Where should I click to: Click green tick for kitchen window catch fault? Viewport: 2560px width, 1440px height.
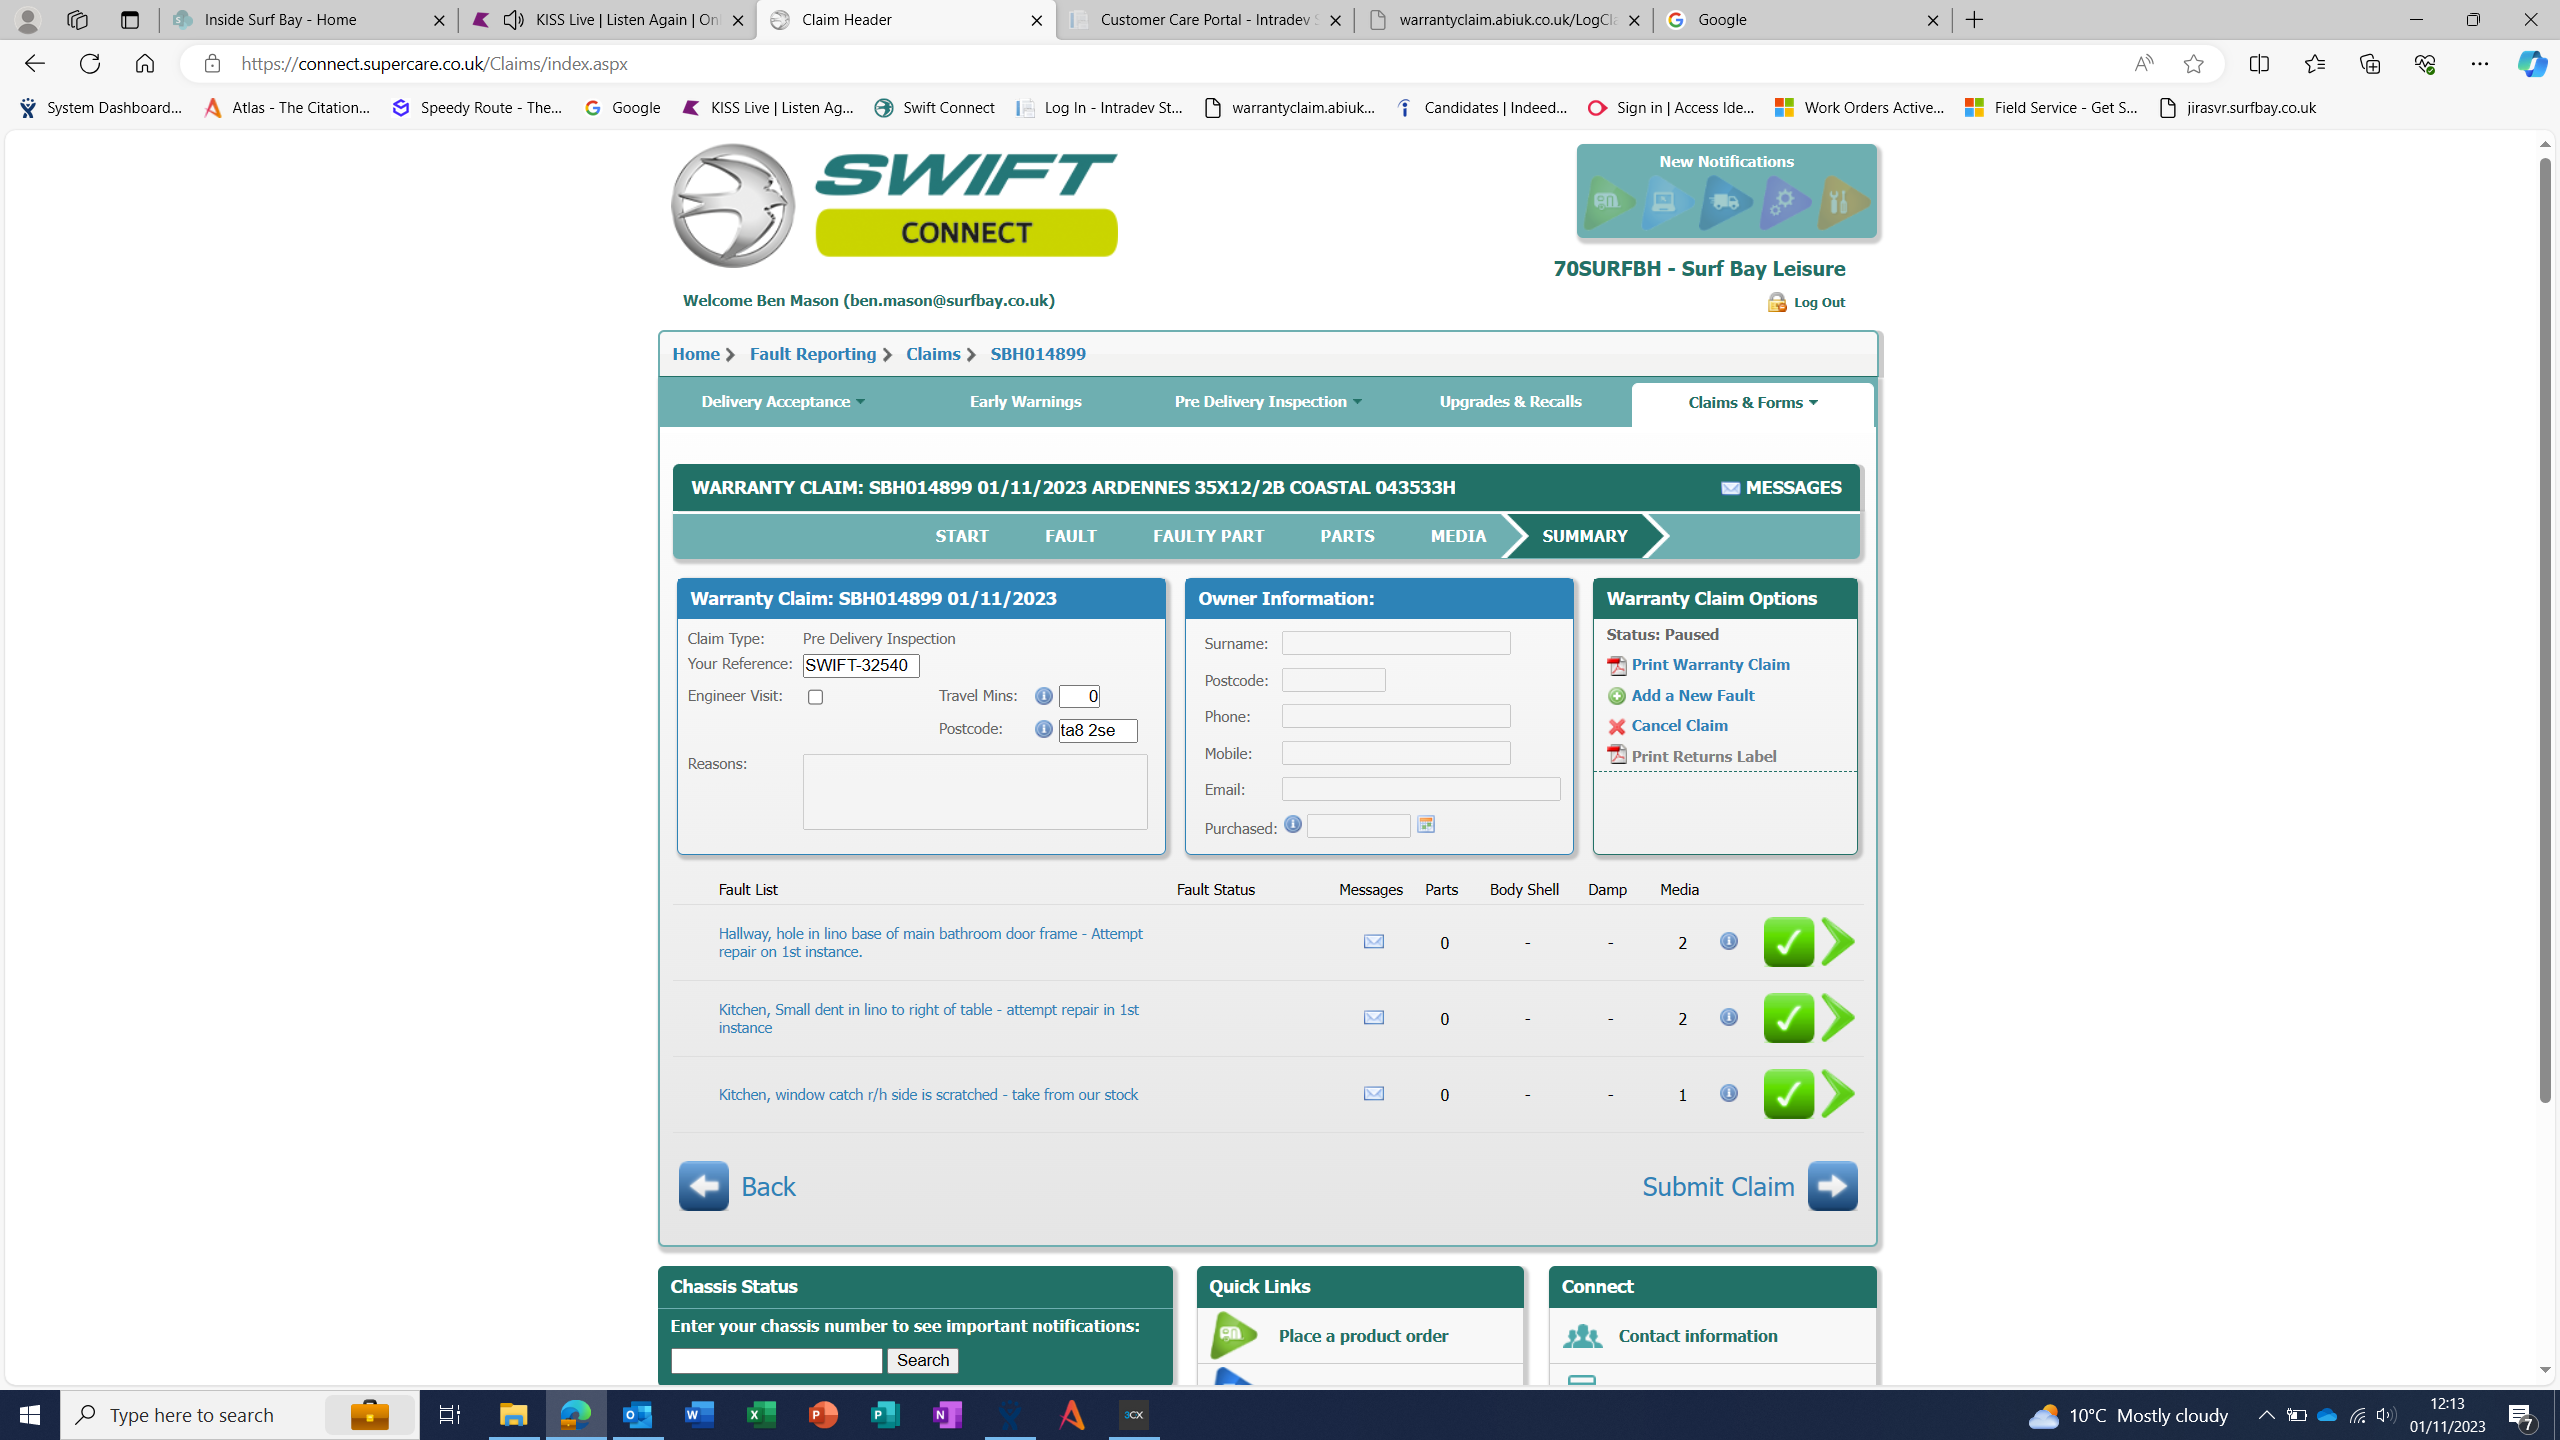[x=1788, y=1094]
